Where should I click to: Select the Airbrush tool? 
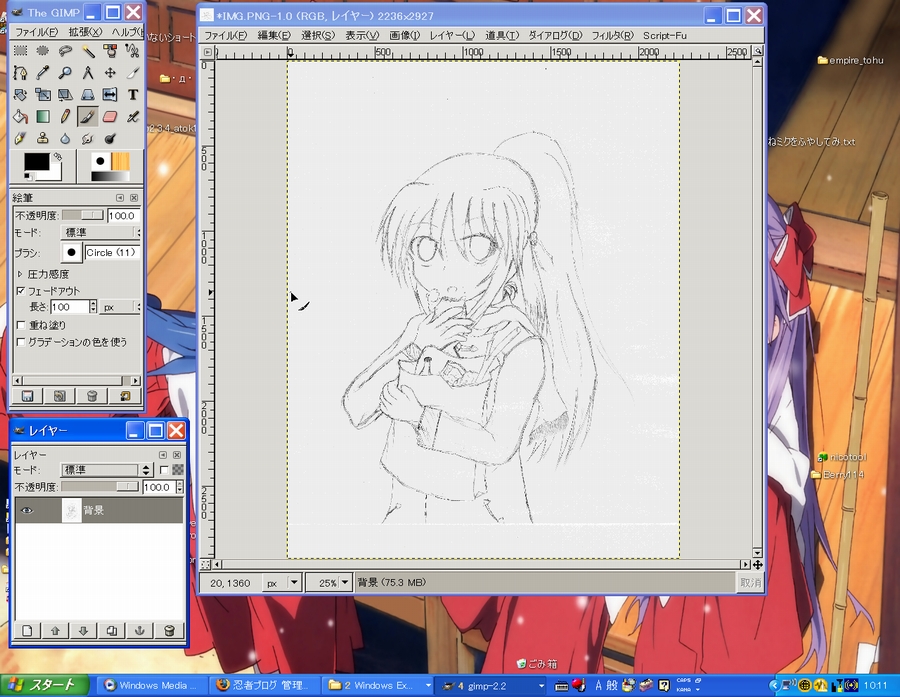132,117
